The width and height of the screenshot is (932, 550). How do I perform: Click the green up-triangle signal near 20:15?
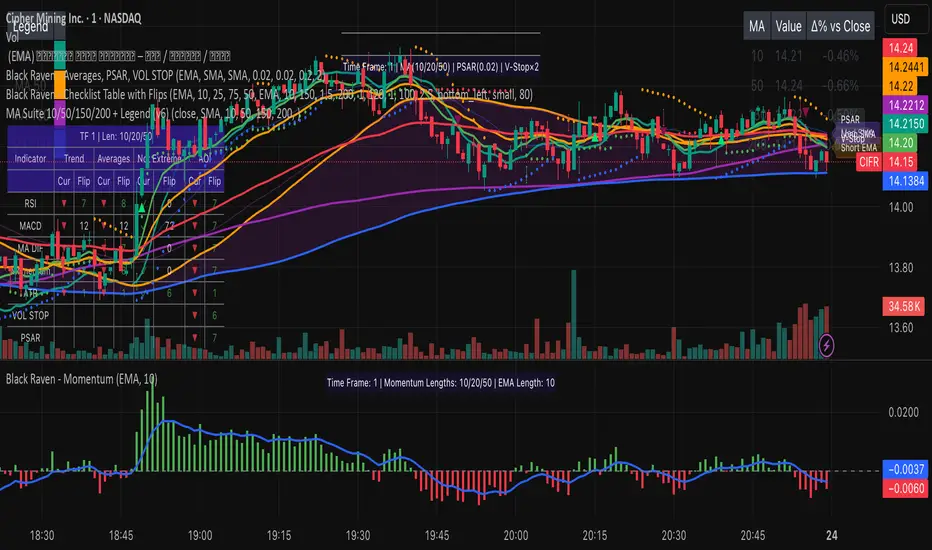tap(593, 137)
